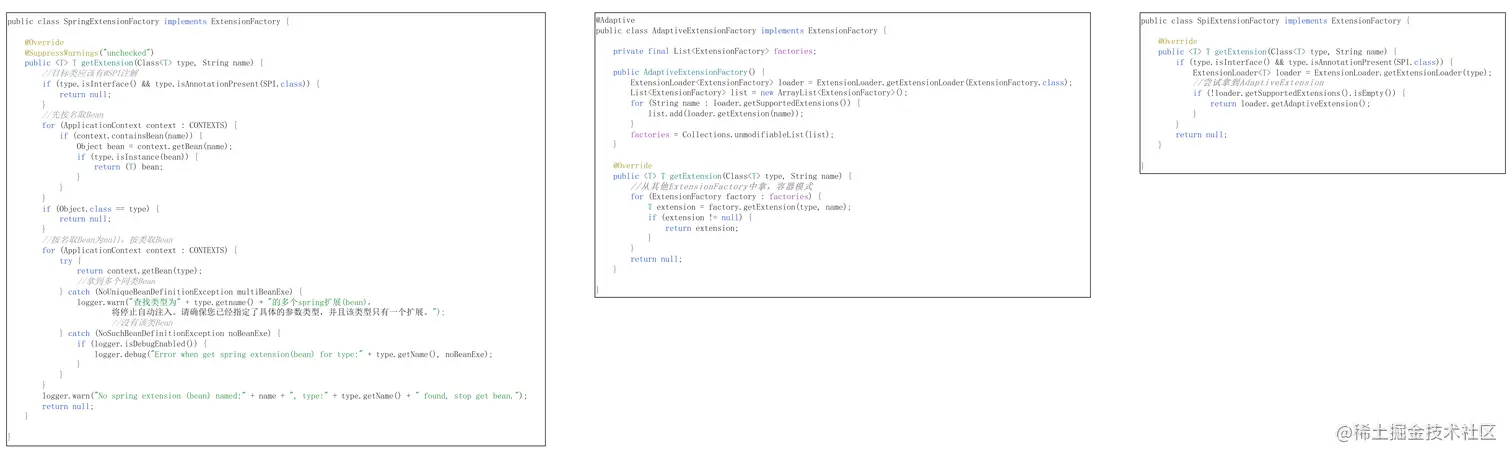The height and width of the screenshot is (458, 1512).
Task: Click the 'try {' line
Action: 71,260
